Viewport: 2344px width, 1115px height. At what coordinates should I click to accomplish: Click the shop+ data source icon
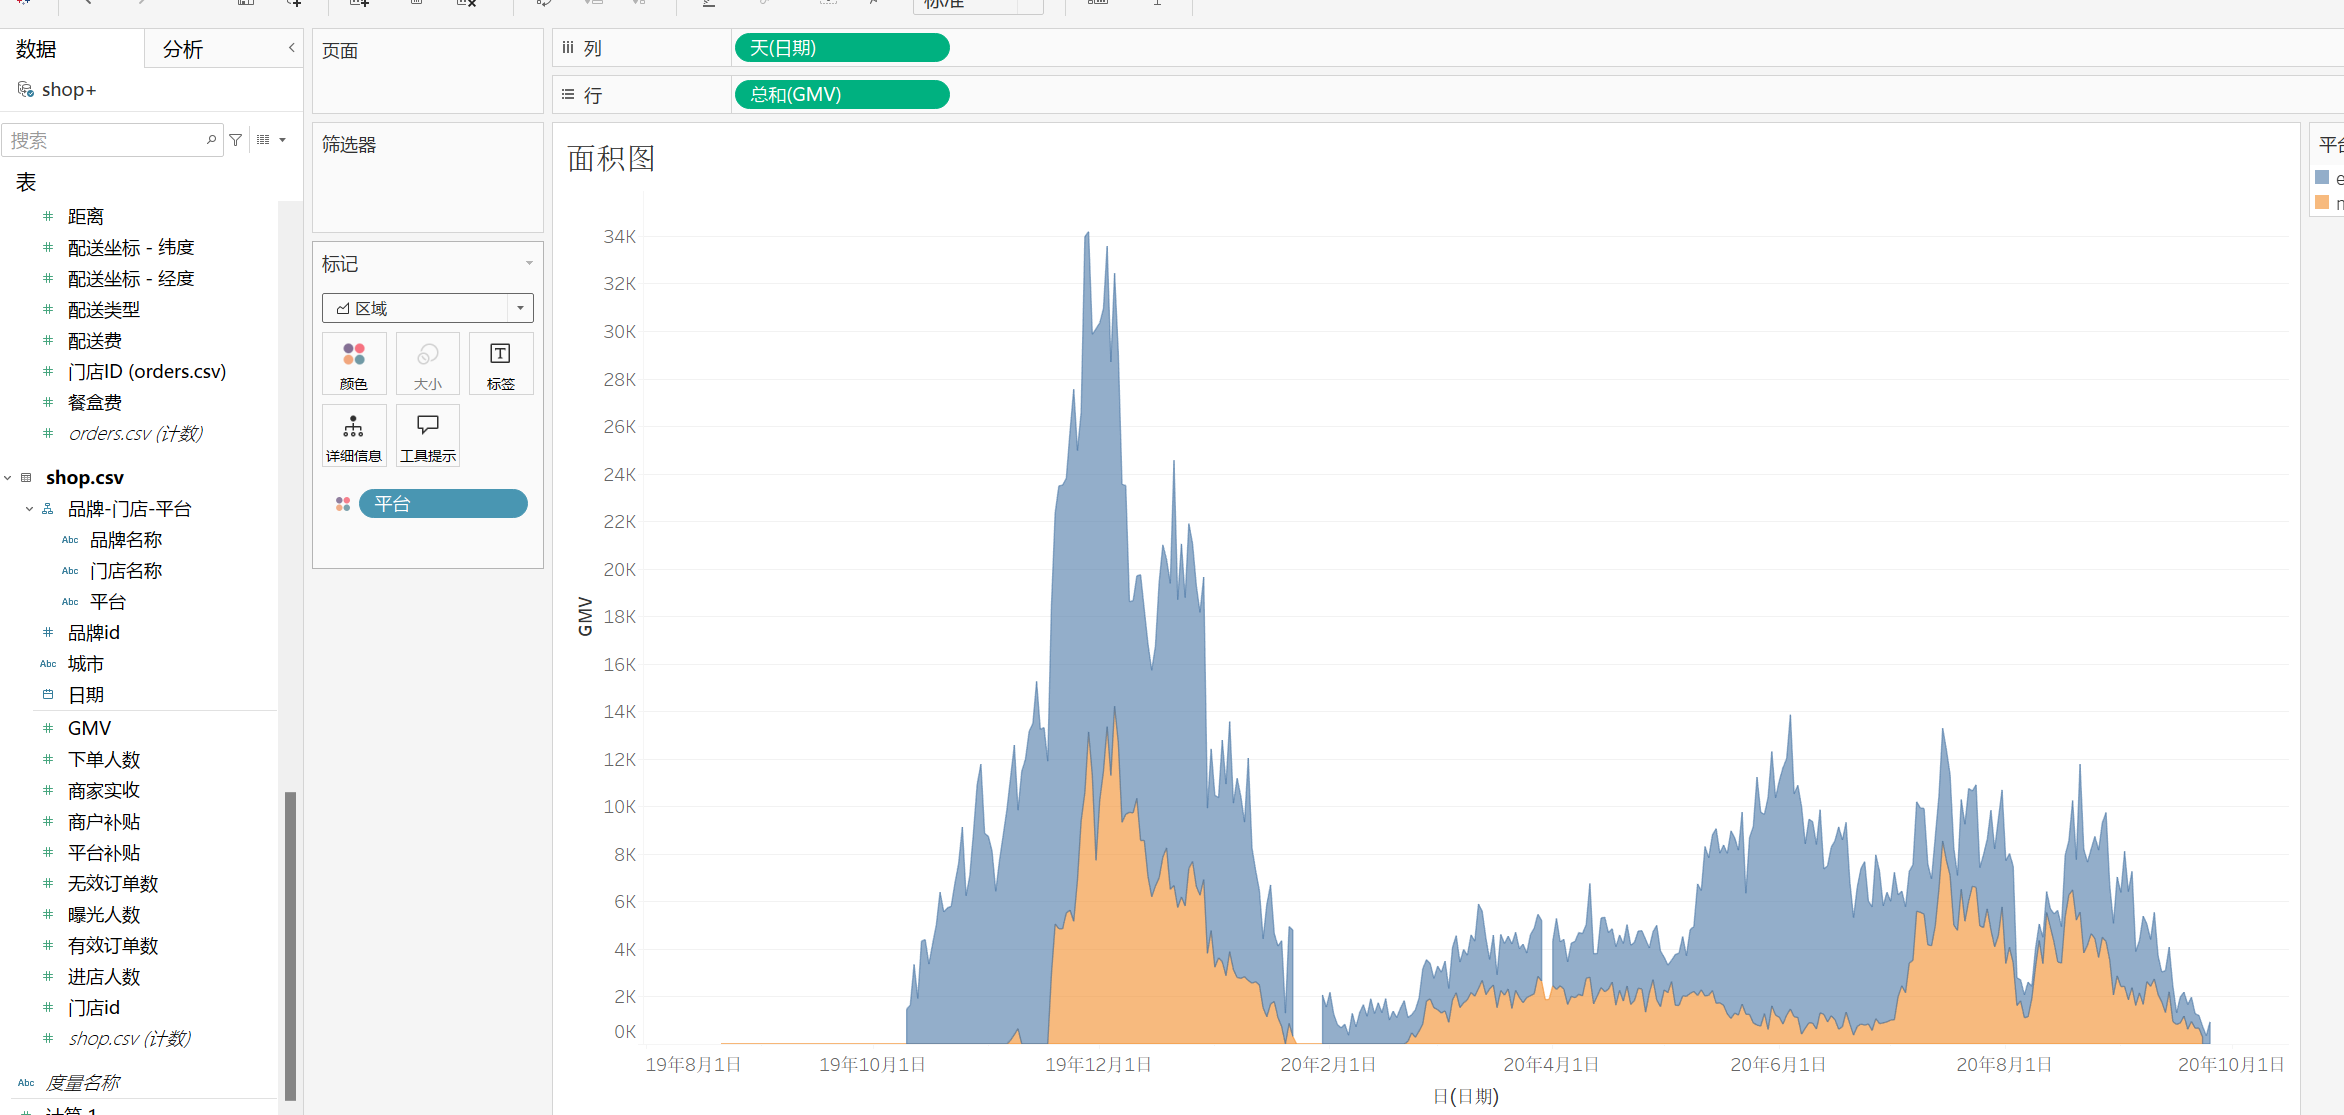(26, 90)
